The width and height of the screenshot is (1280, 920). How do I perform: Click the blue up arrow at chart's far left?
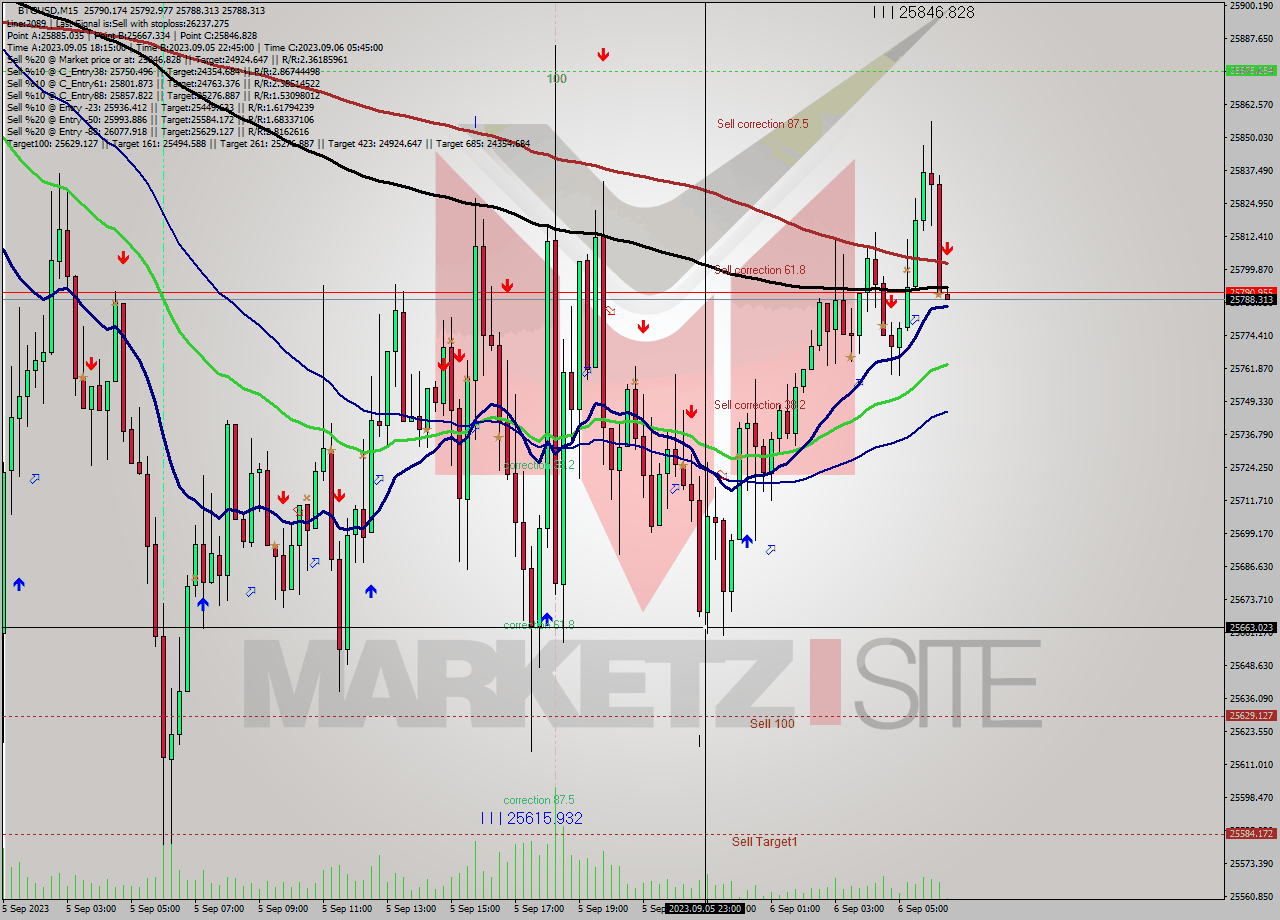18,584
